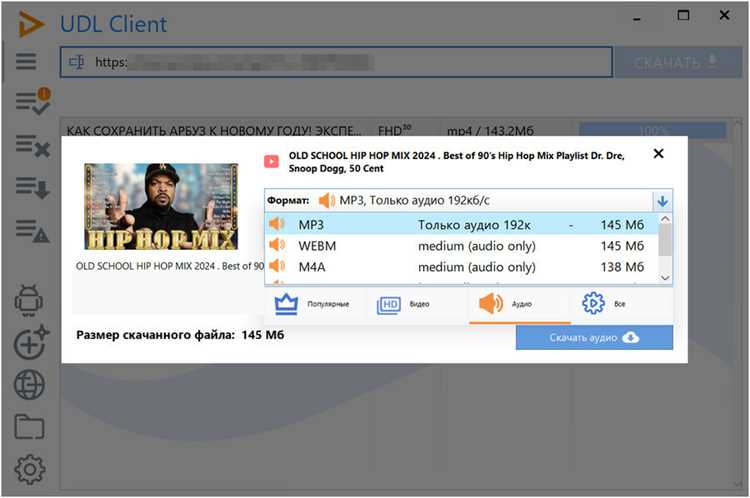Show the failed downloads list with warning icon
The height and width of the screenshot is (498, 750).
tap(33, 231)
